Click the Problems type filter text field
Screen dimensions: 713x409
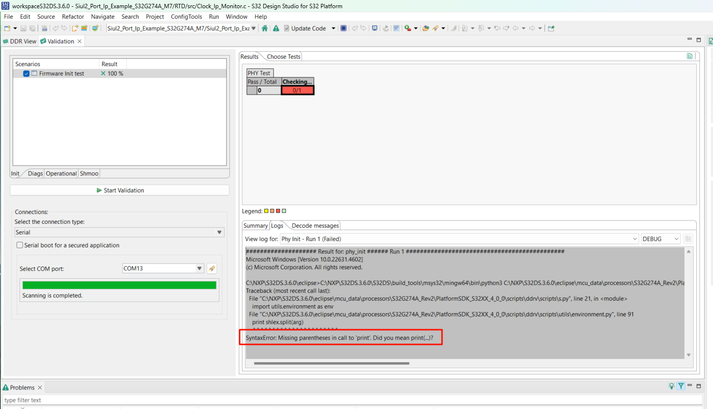pyautogui.click(x=352, y=400)
